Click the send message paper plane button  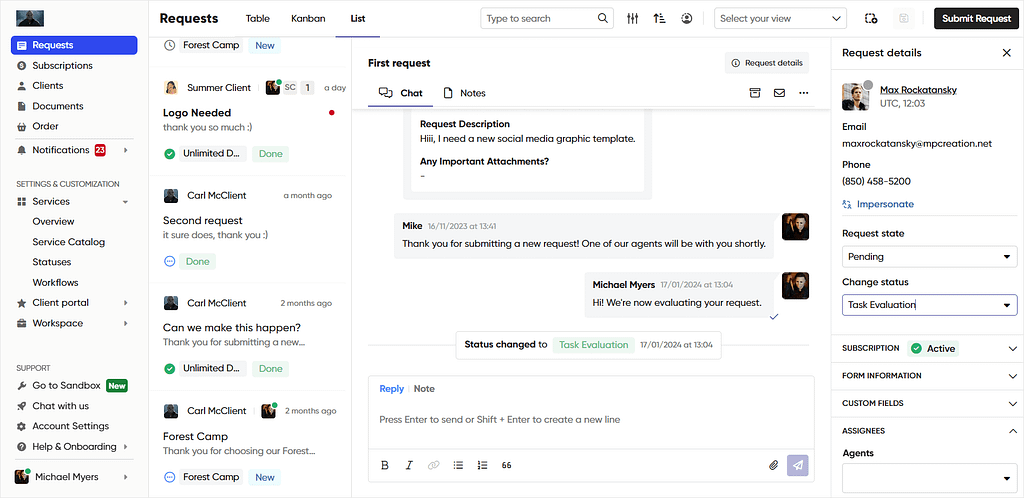tap(798, 465)
